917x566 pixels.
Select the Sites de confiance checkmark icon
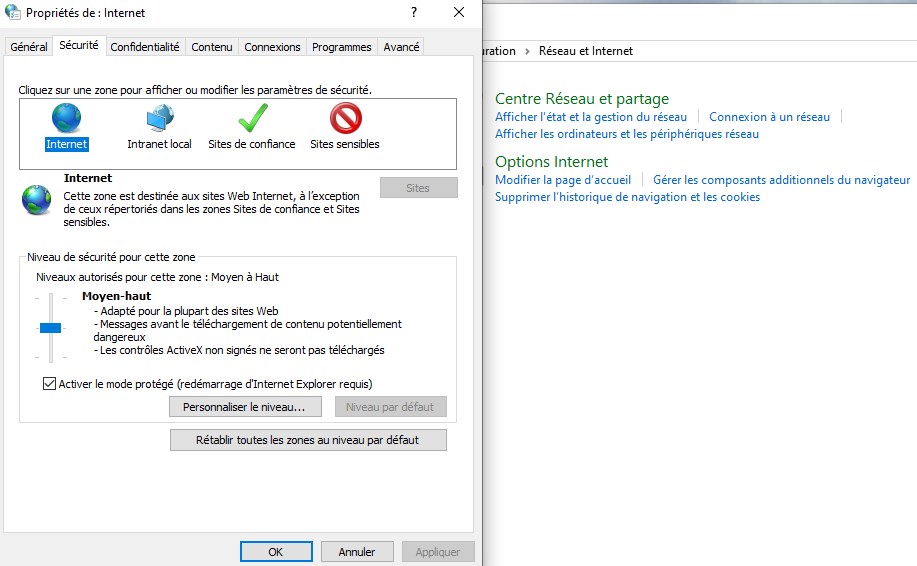[x=252, y=119]
